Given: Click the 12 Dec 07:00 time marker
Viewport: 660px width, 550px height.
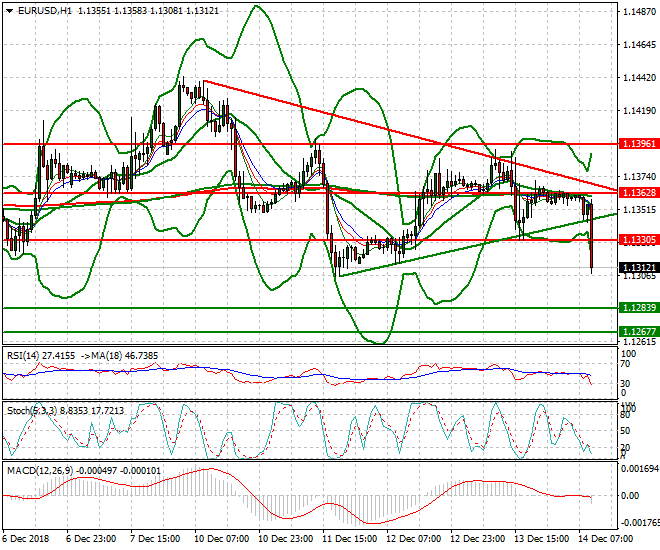Looking at the screenshot, I should click(412, 540).
